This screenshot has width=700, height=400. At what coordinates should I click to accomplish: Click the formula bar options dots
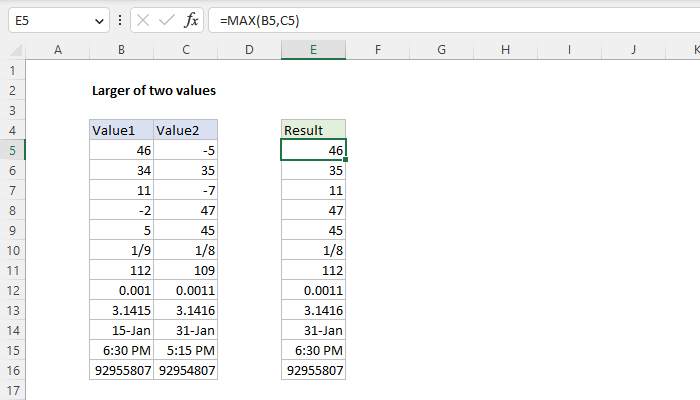tap(120, 21)
